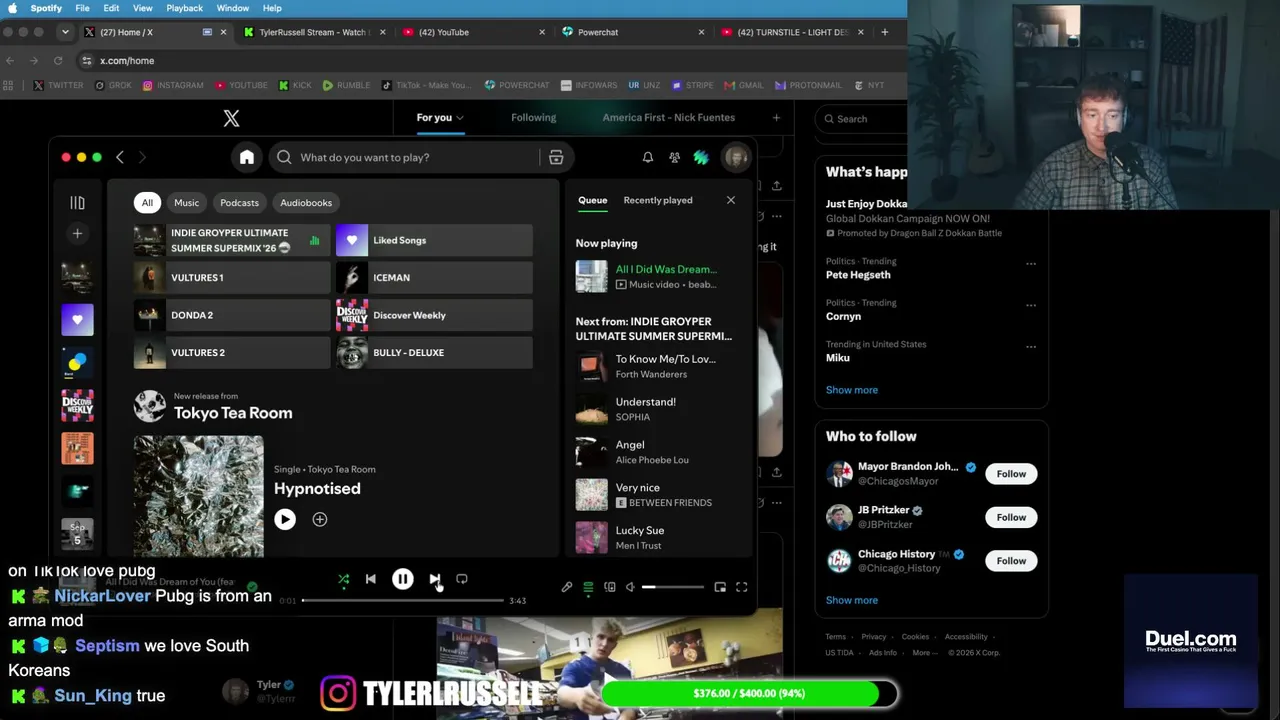This screenshot has height=720, width=1280.
Task: Pause the current song
Action: (403, 579)
